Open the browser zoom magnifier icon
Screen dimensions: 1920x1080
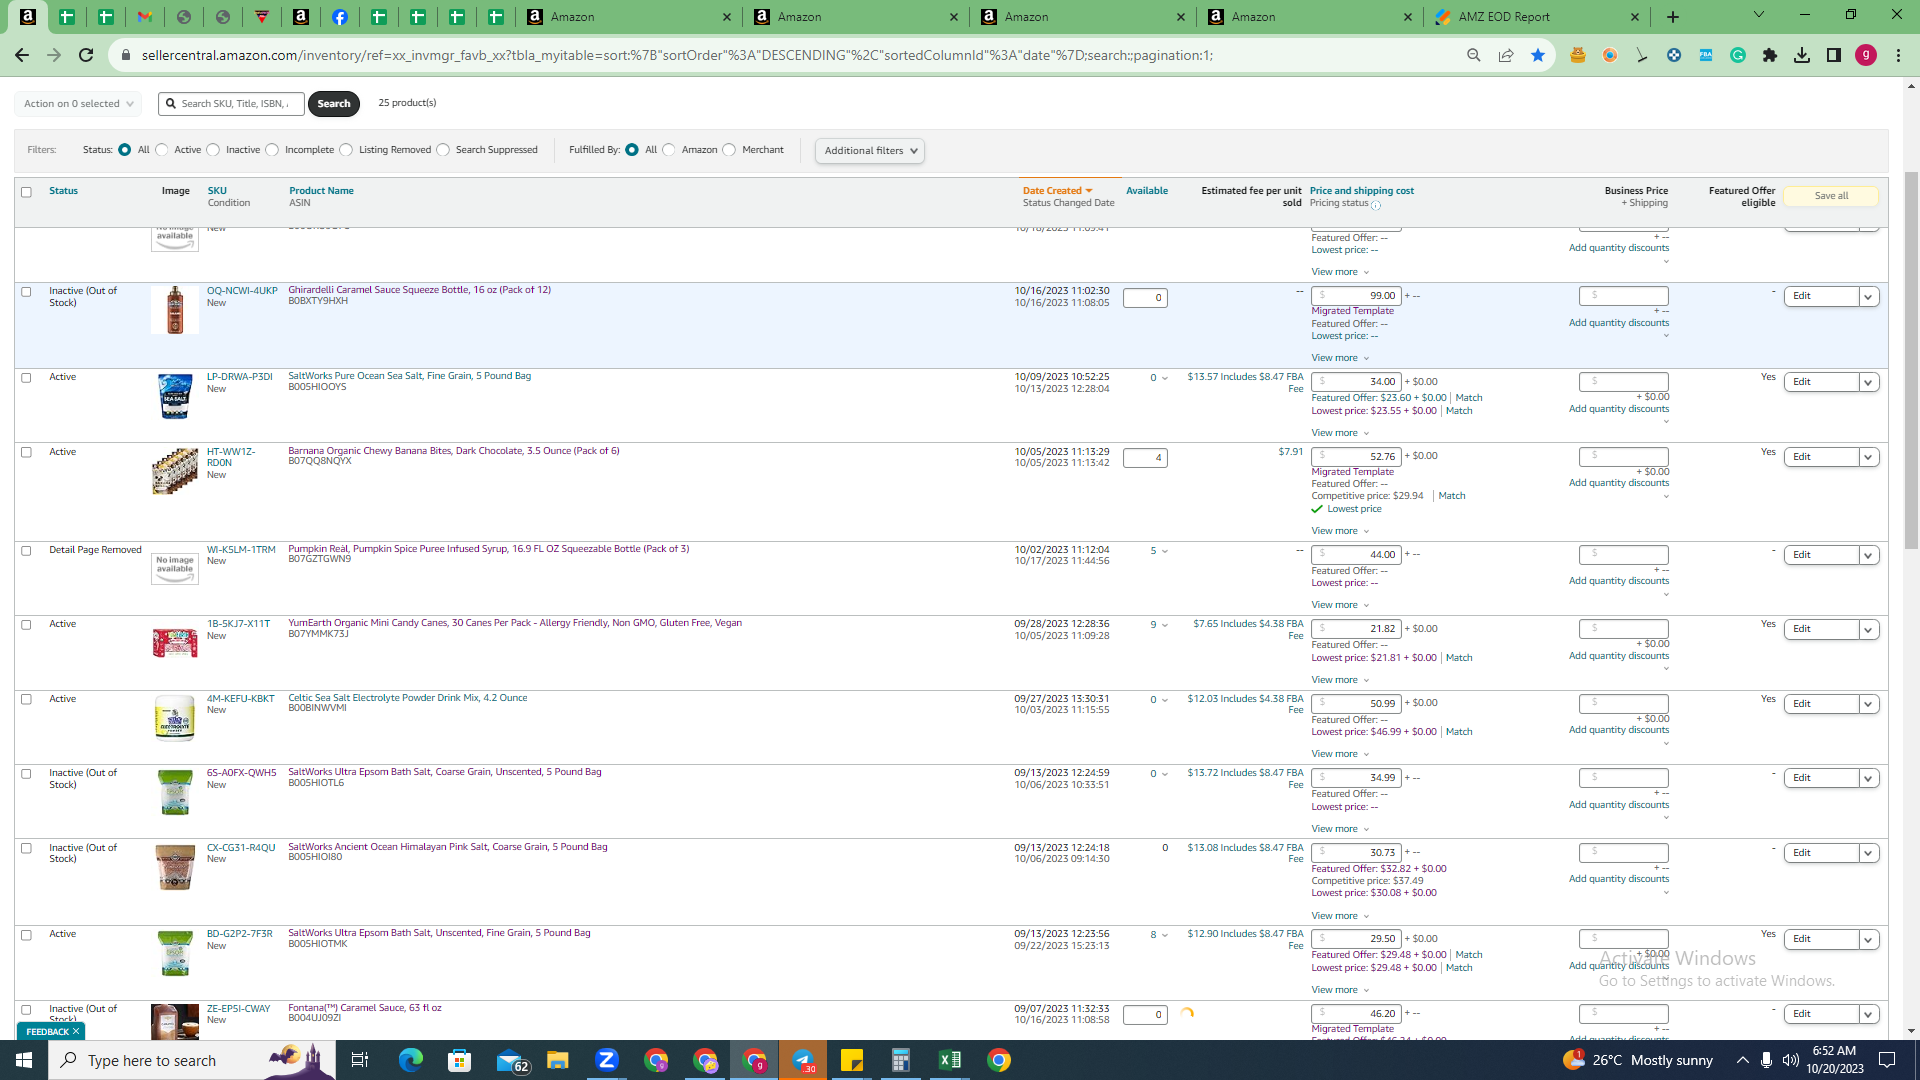point(1473,55)
